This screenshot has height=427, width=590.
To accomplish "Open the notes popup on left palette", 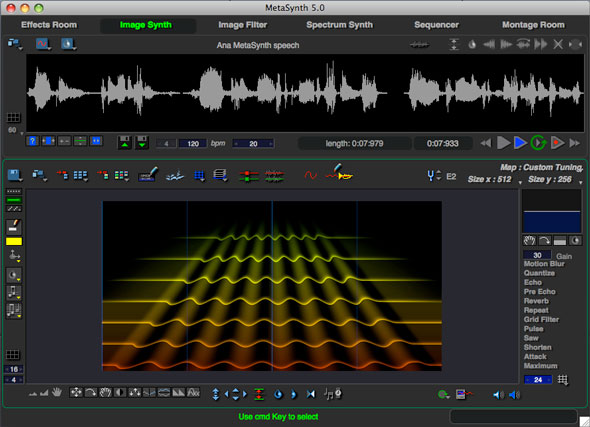I will [14, 292].
